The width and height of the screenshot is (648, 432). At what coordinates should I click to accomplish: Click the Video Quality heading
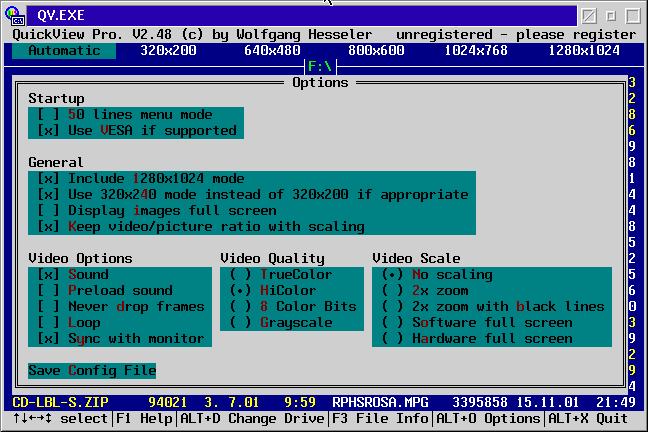tap(272, 258)
